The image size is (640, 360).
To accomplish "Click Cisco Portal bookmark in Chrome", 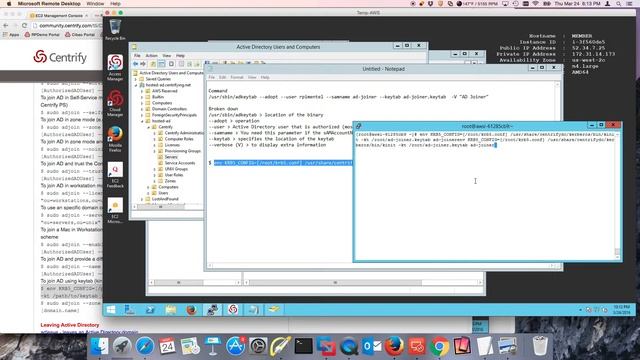I will pyautogui.click(x=80, y=35).
